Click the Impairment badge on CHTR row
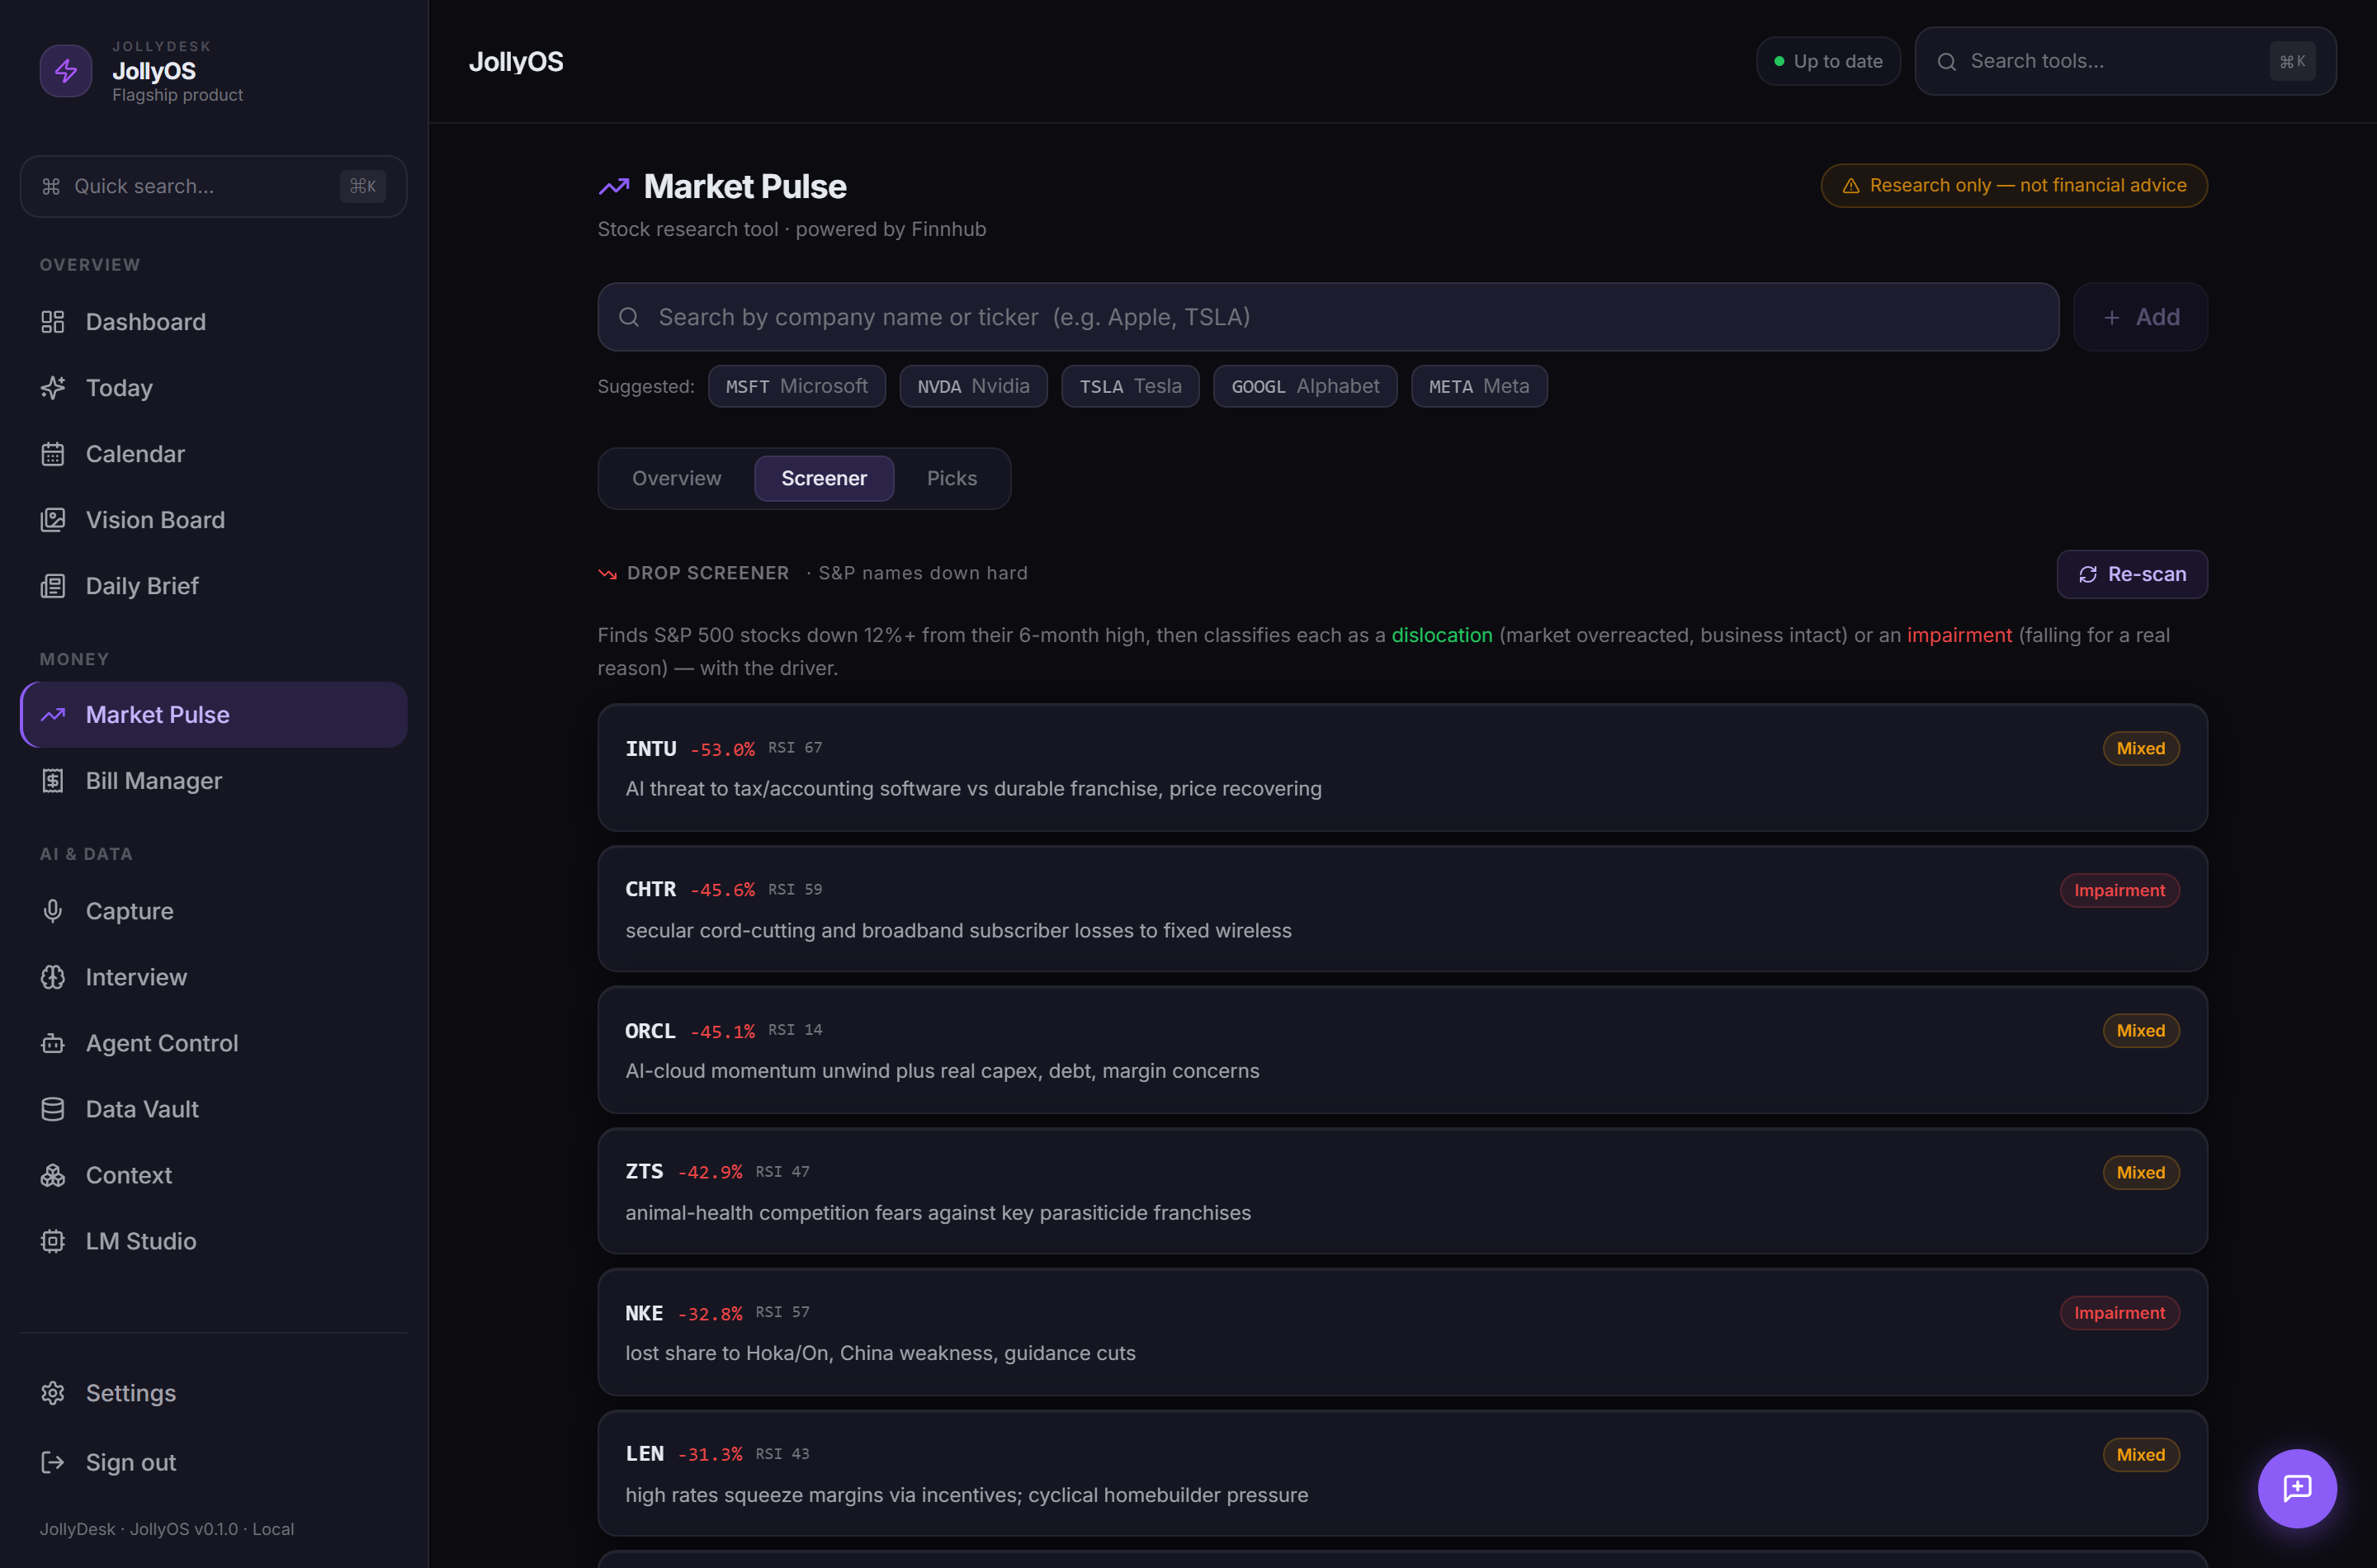 2119,890
